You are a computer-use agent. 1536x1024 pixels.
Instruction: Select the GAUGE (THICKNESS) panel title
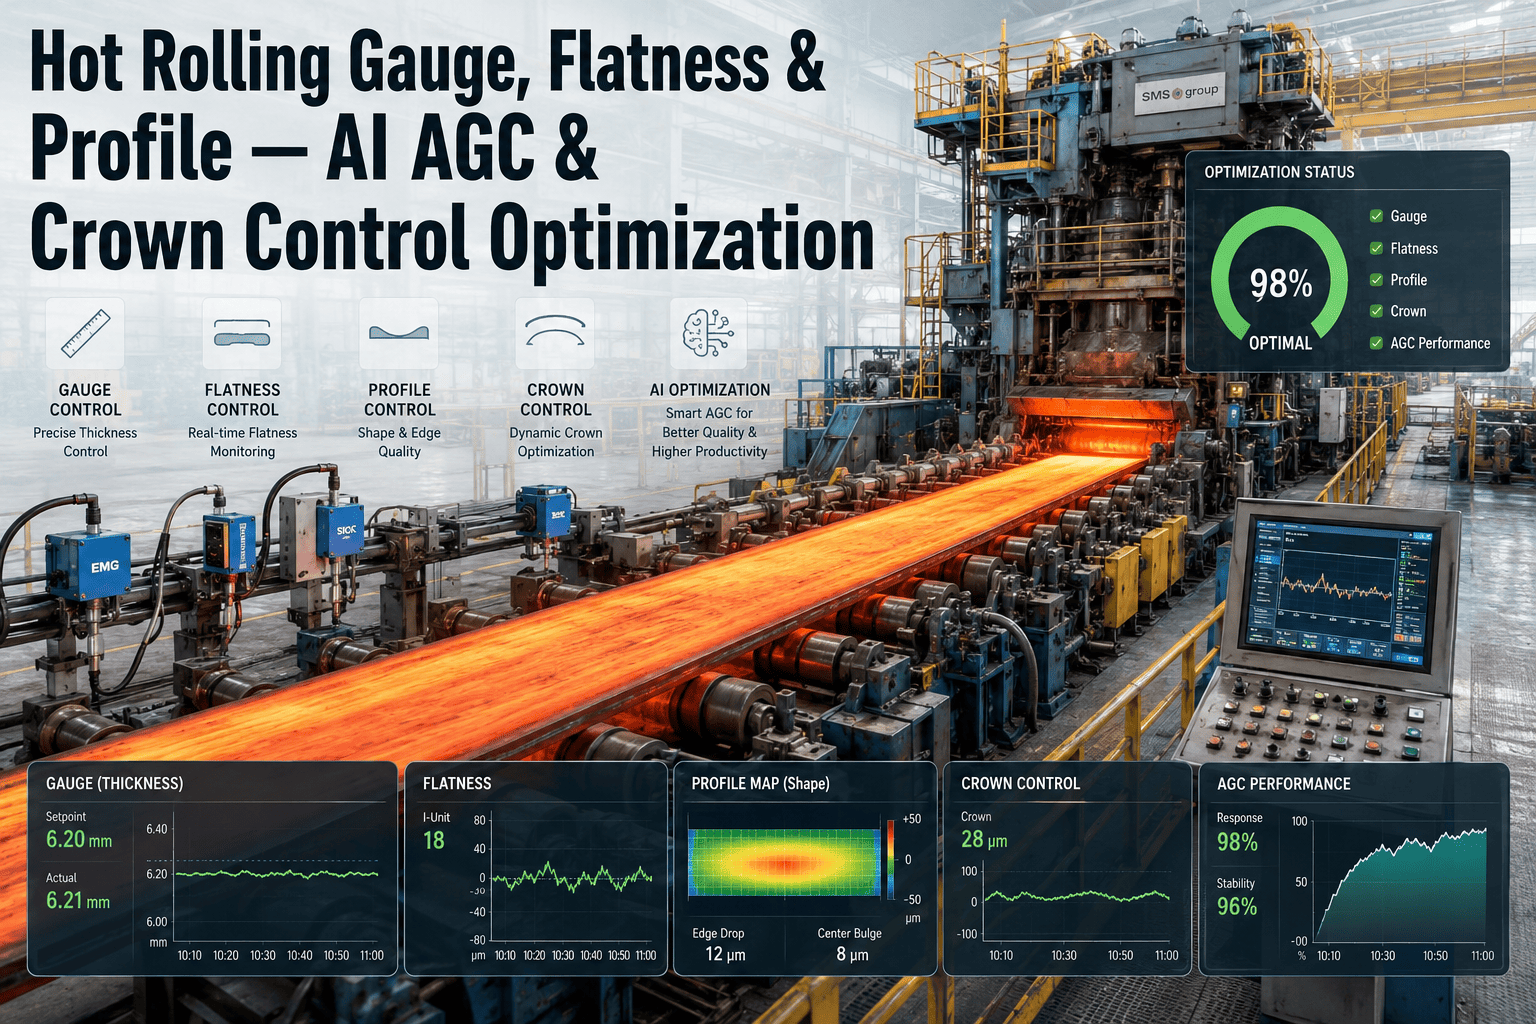tap(114, 783)
